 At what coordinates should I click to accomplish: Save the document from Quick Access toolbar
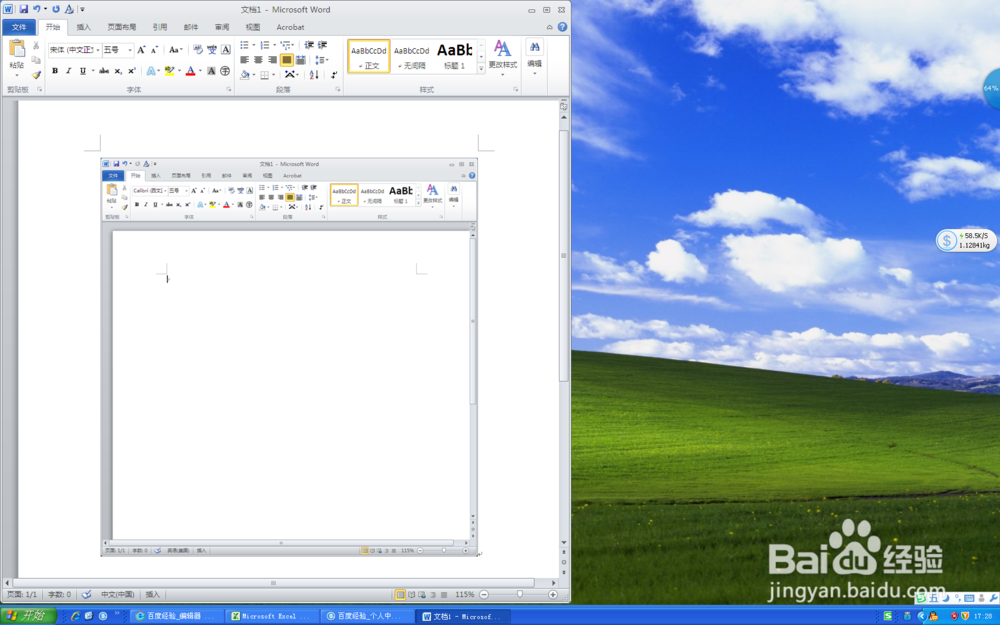click(x=24, y=10)
